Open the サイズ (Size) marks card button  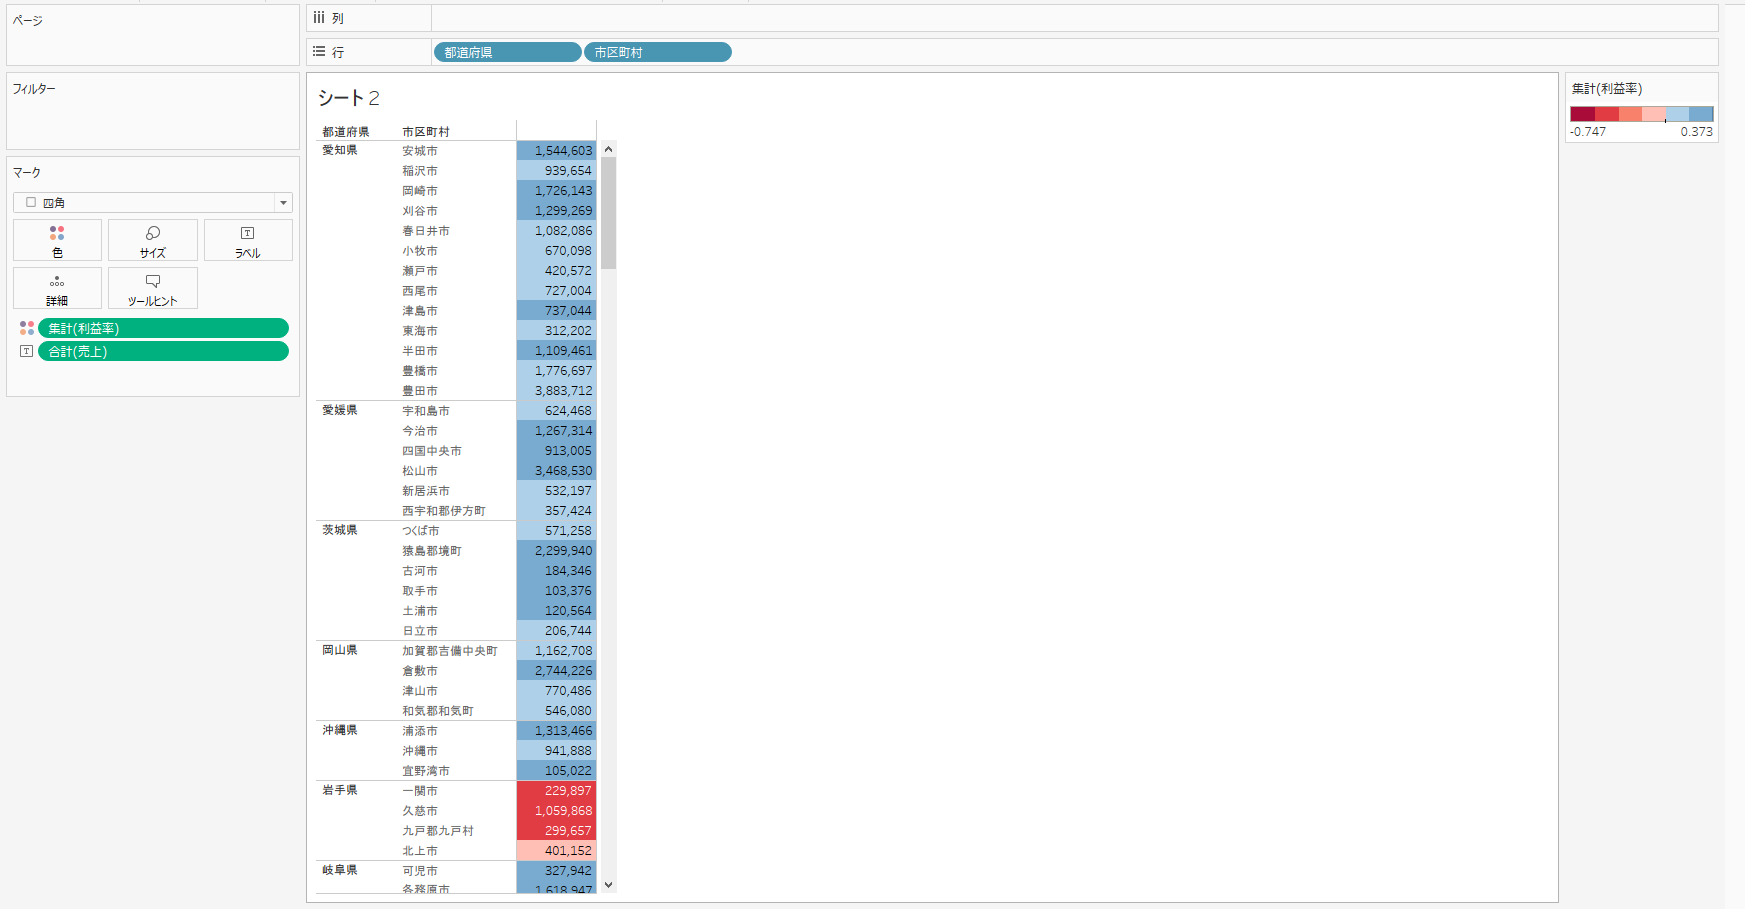tap(153, 241)
